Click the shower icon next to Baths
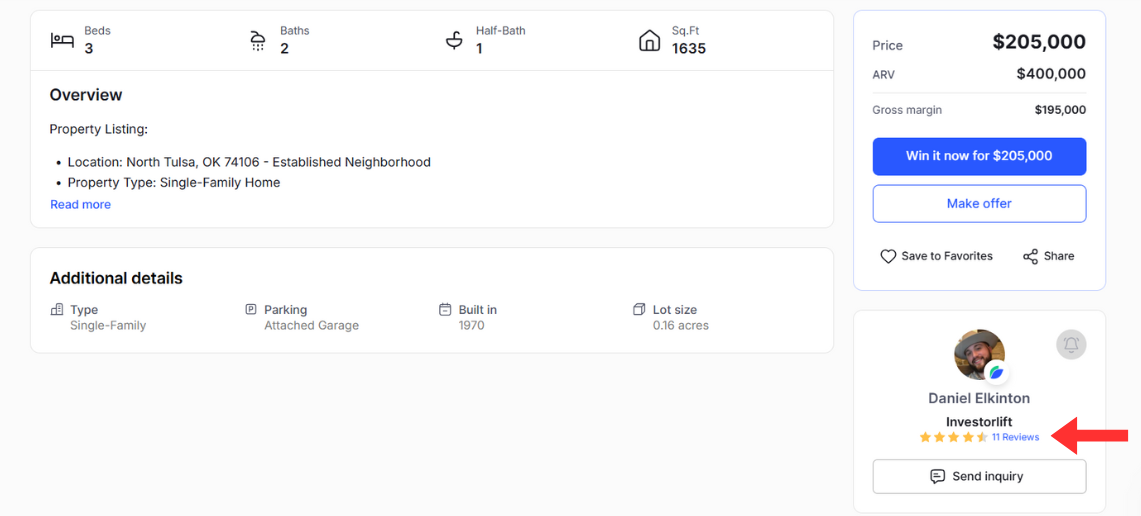 pos(258,41)
